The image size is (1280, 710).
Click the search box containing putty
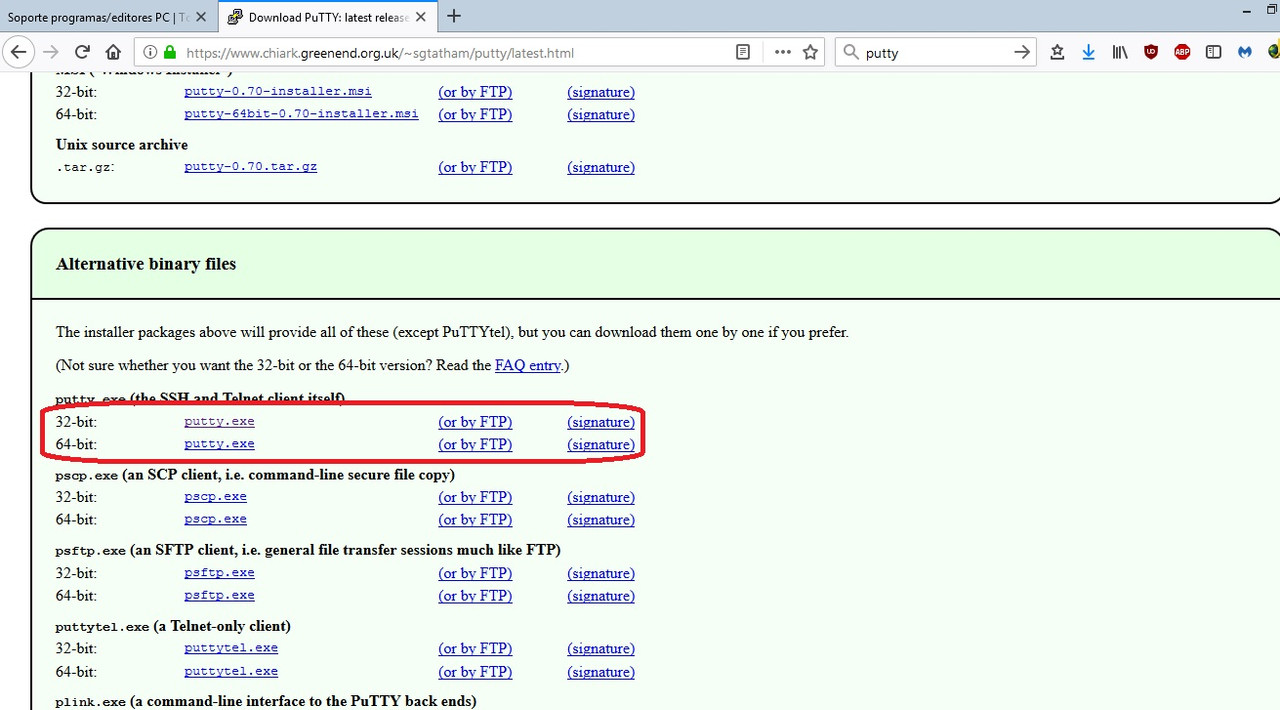coord(935,53)
